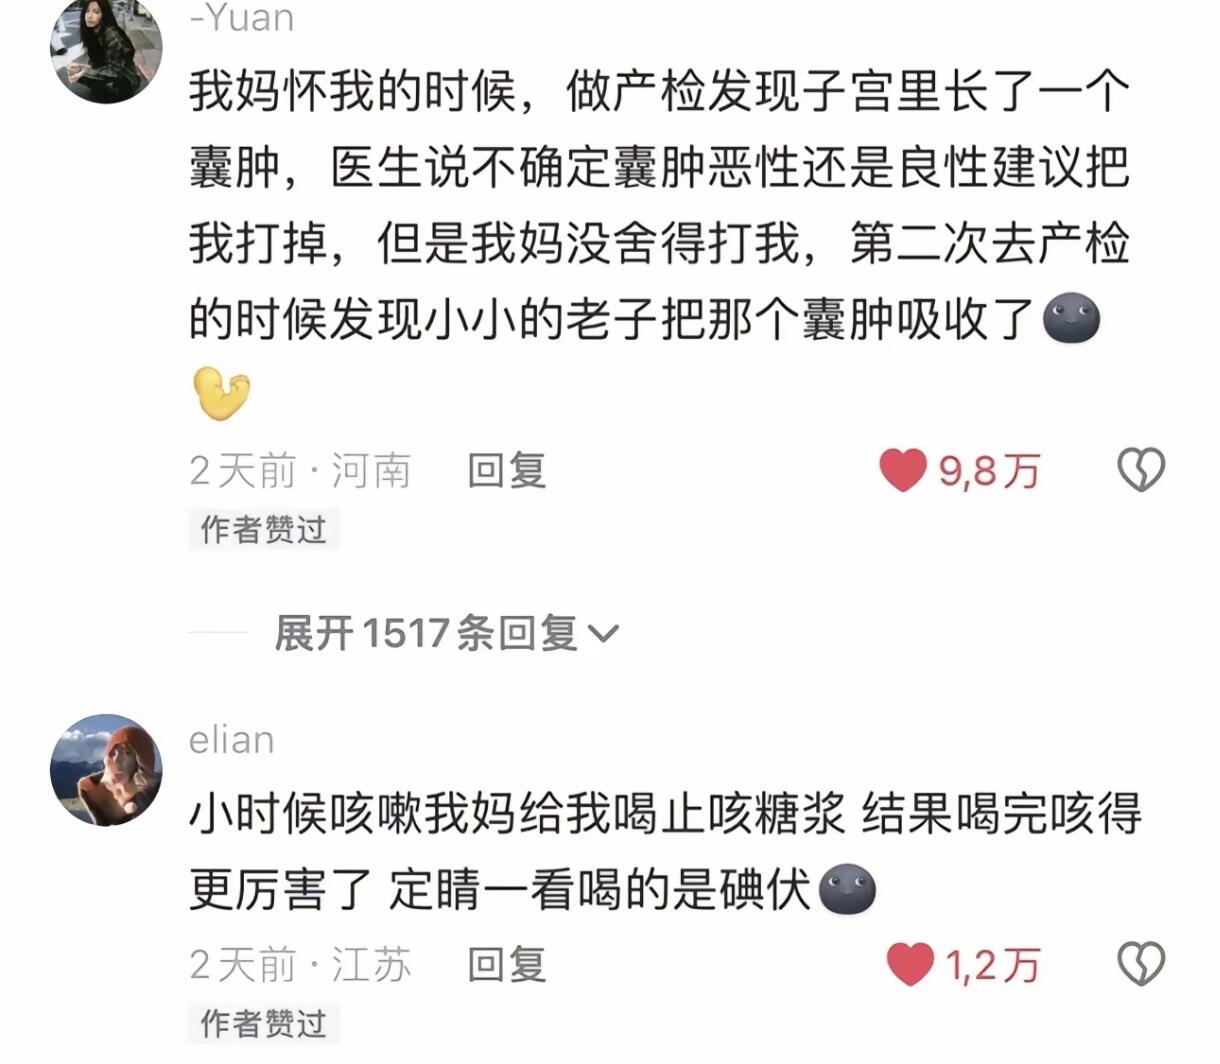Tap moon face emoji in Yuan's comment
1220x1064 pixels.
pyautogui.click(x=1071, y=320)
